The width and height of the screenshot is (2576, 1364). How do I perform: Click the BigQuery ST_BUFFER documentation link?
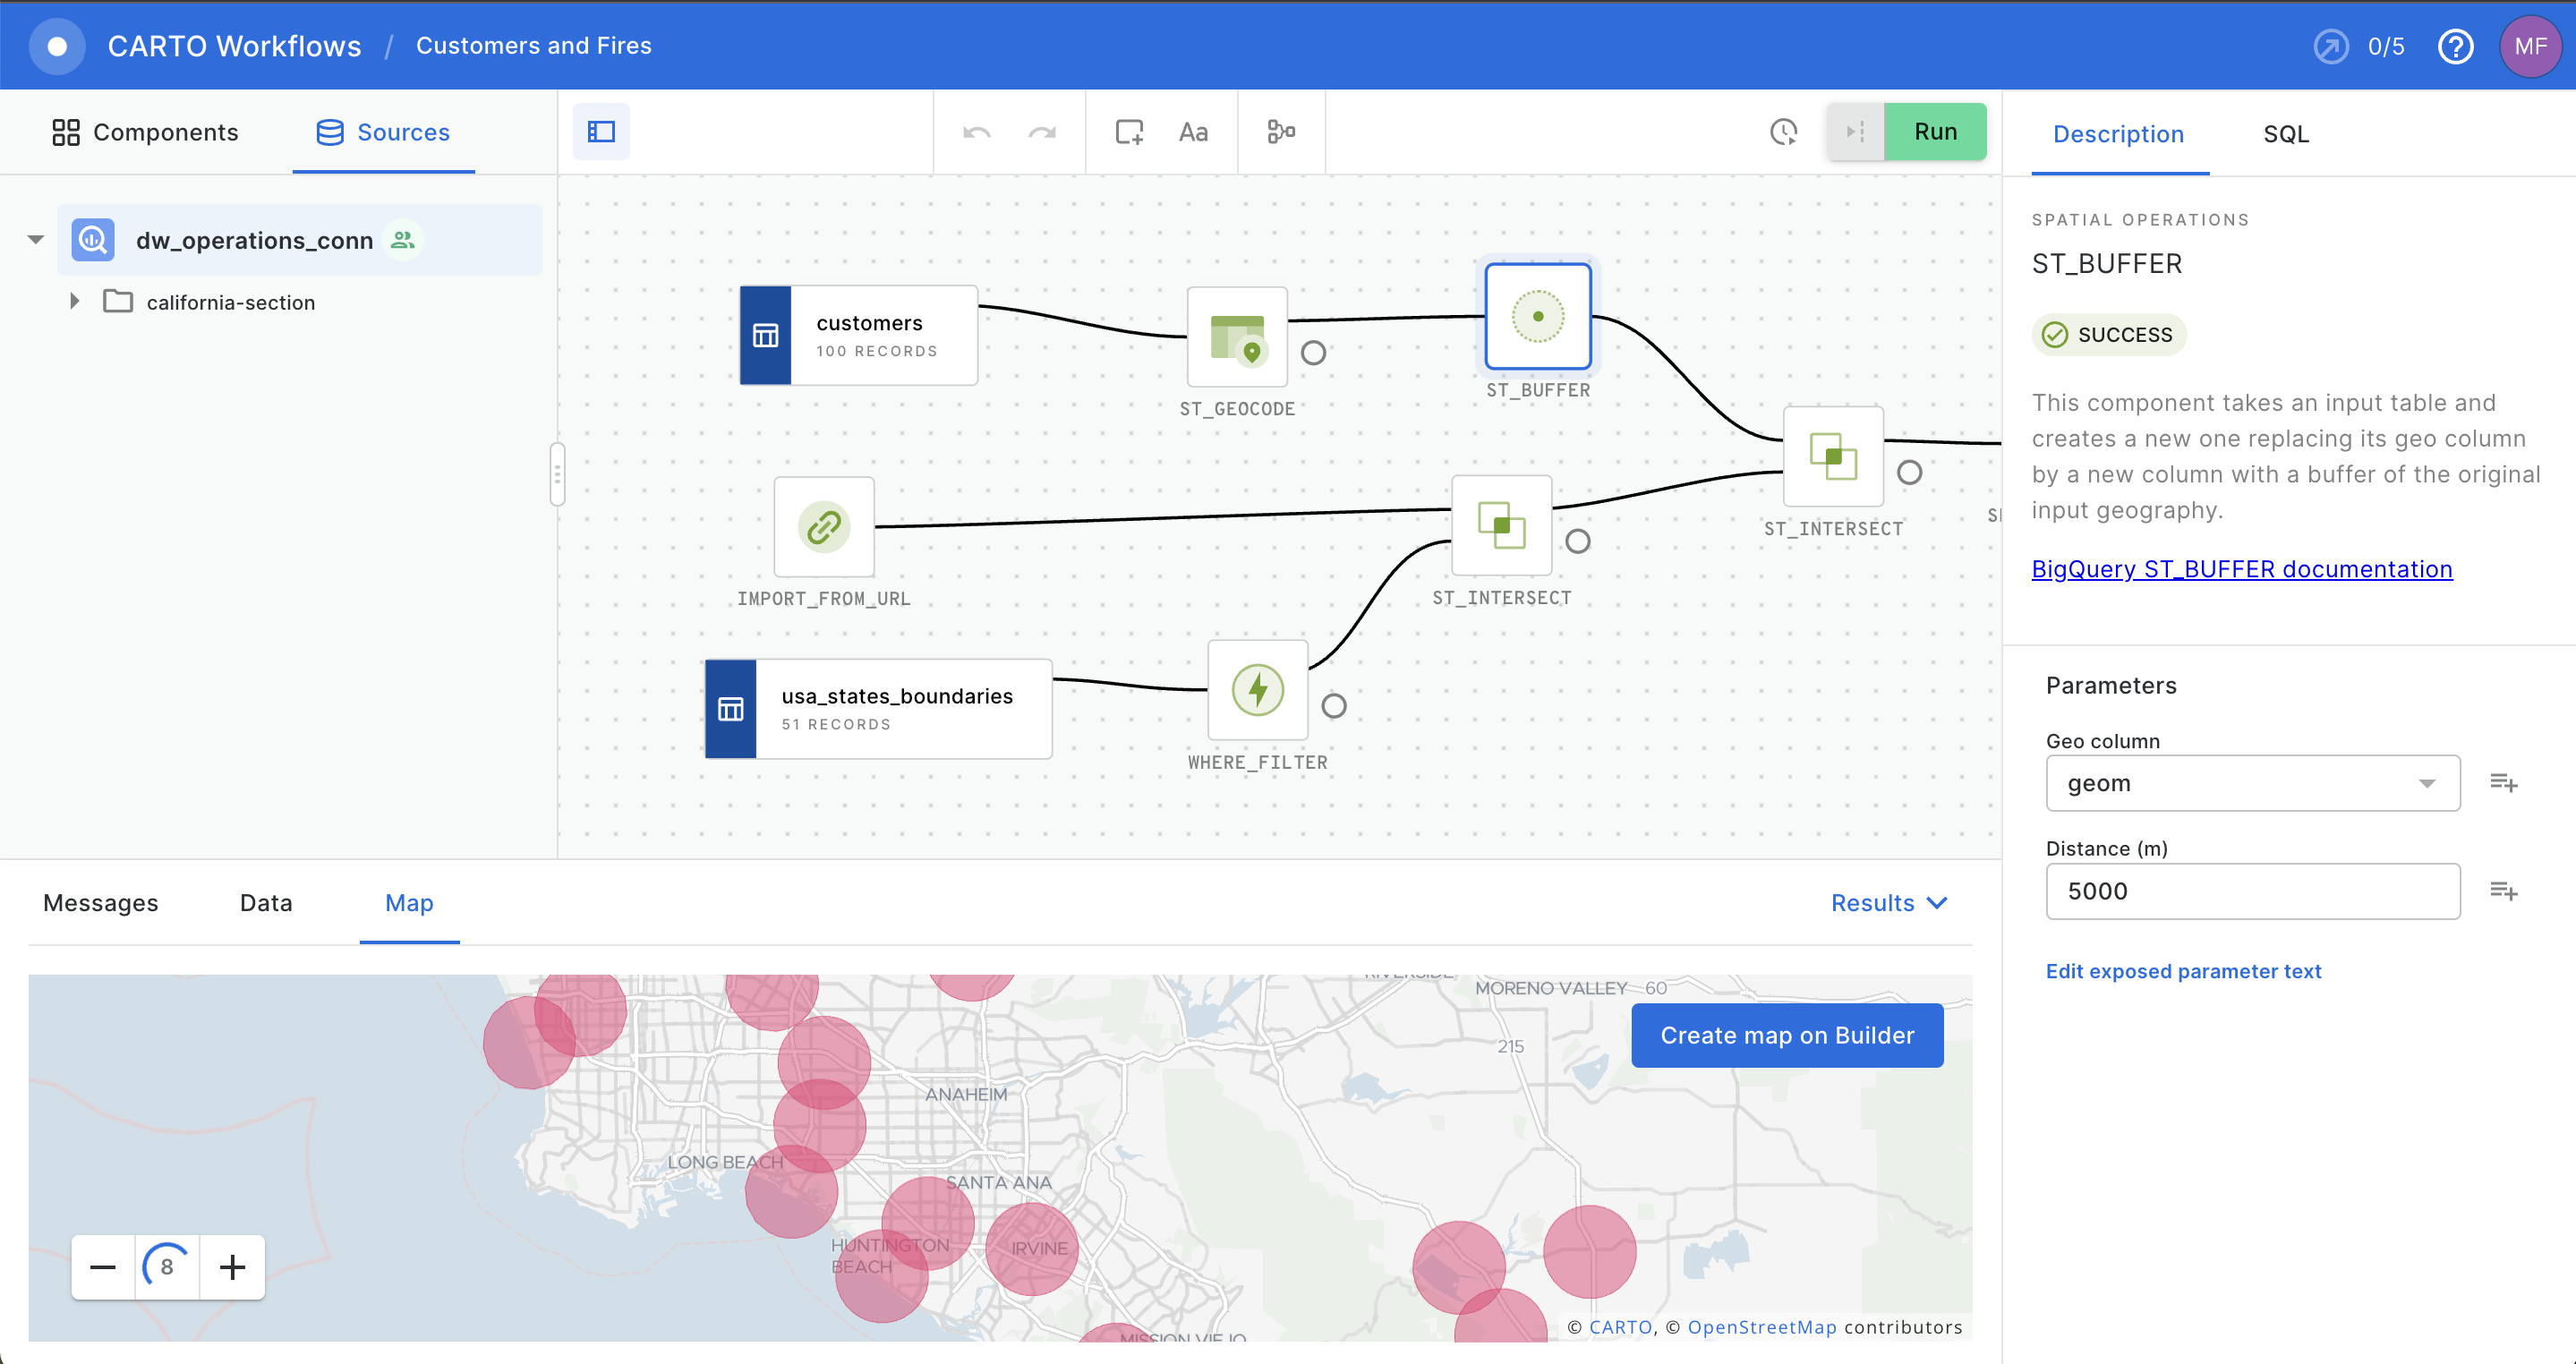(x=2241, y=568)
